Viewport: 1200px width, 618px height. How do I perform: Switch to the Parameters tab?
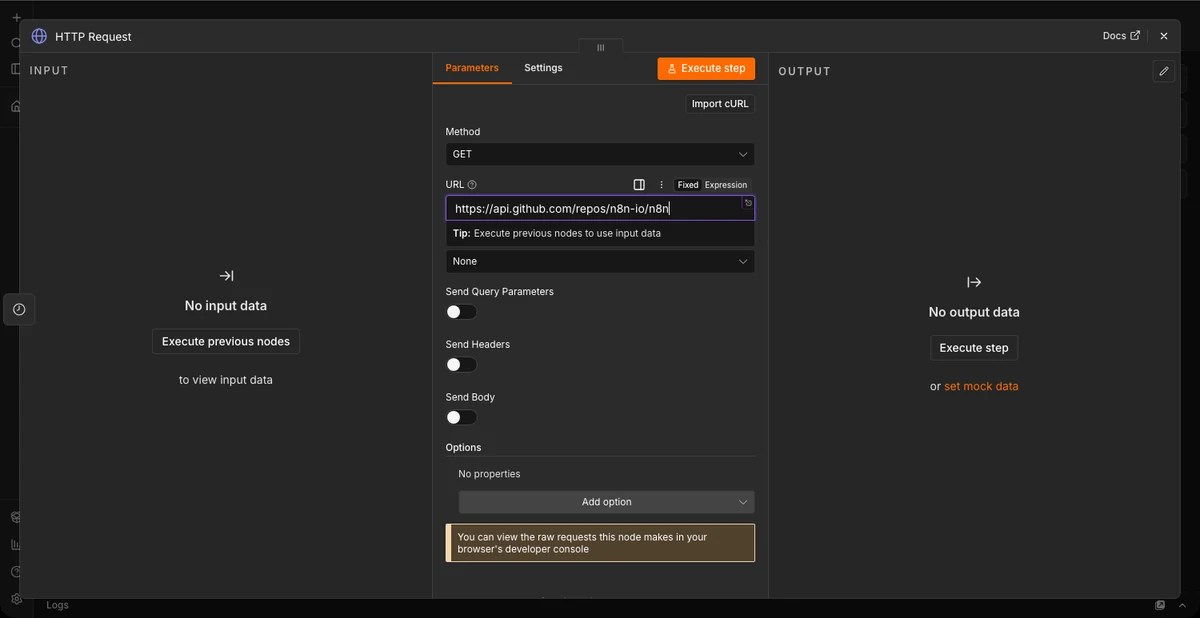pyautogui.click(x=472, y=68)
